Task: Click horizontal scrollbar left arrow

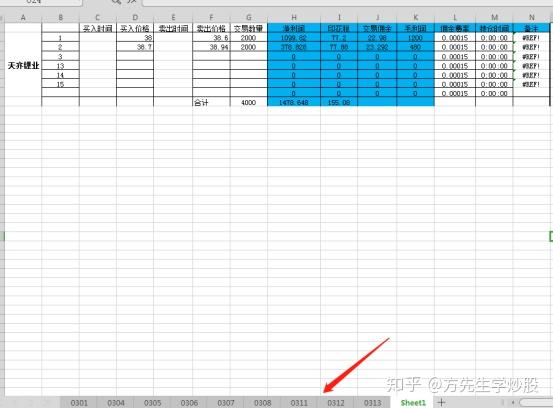Action: (x=513, y=402)
